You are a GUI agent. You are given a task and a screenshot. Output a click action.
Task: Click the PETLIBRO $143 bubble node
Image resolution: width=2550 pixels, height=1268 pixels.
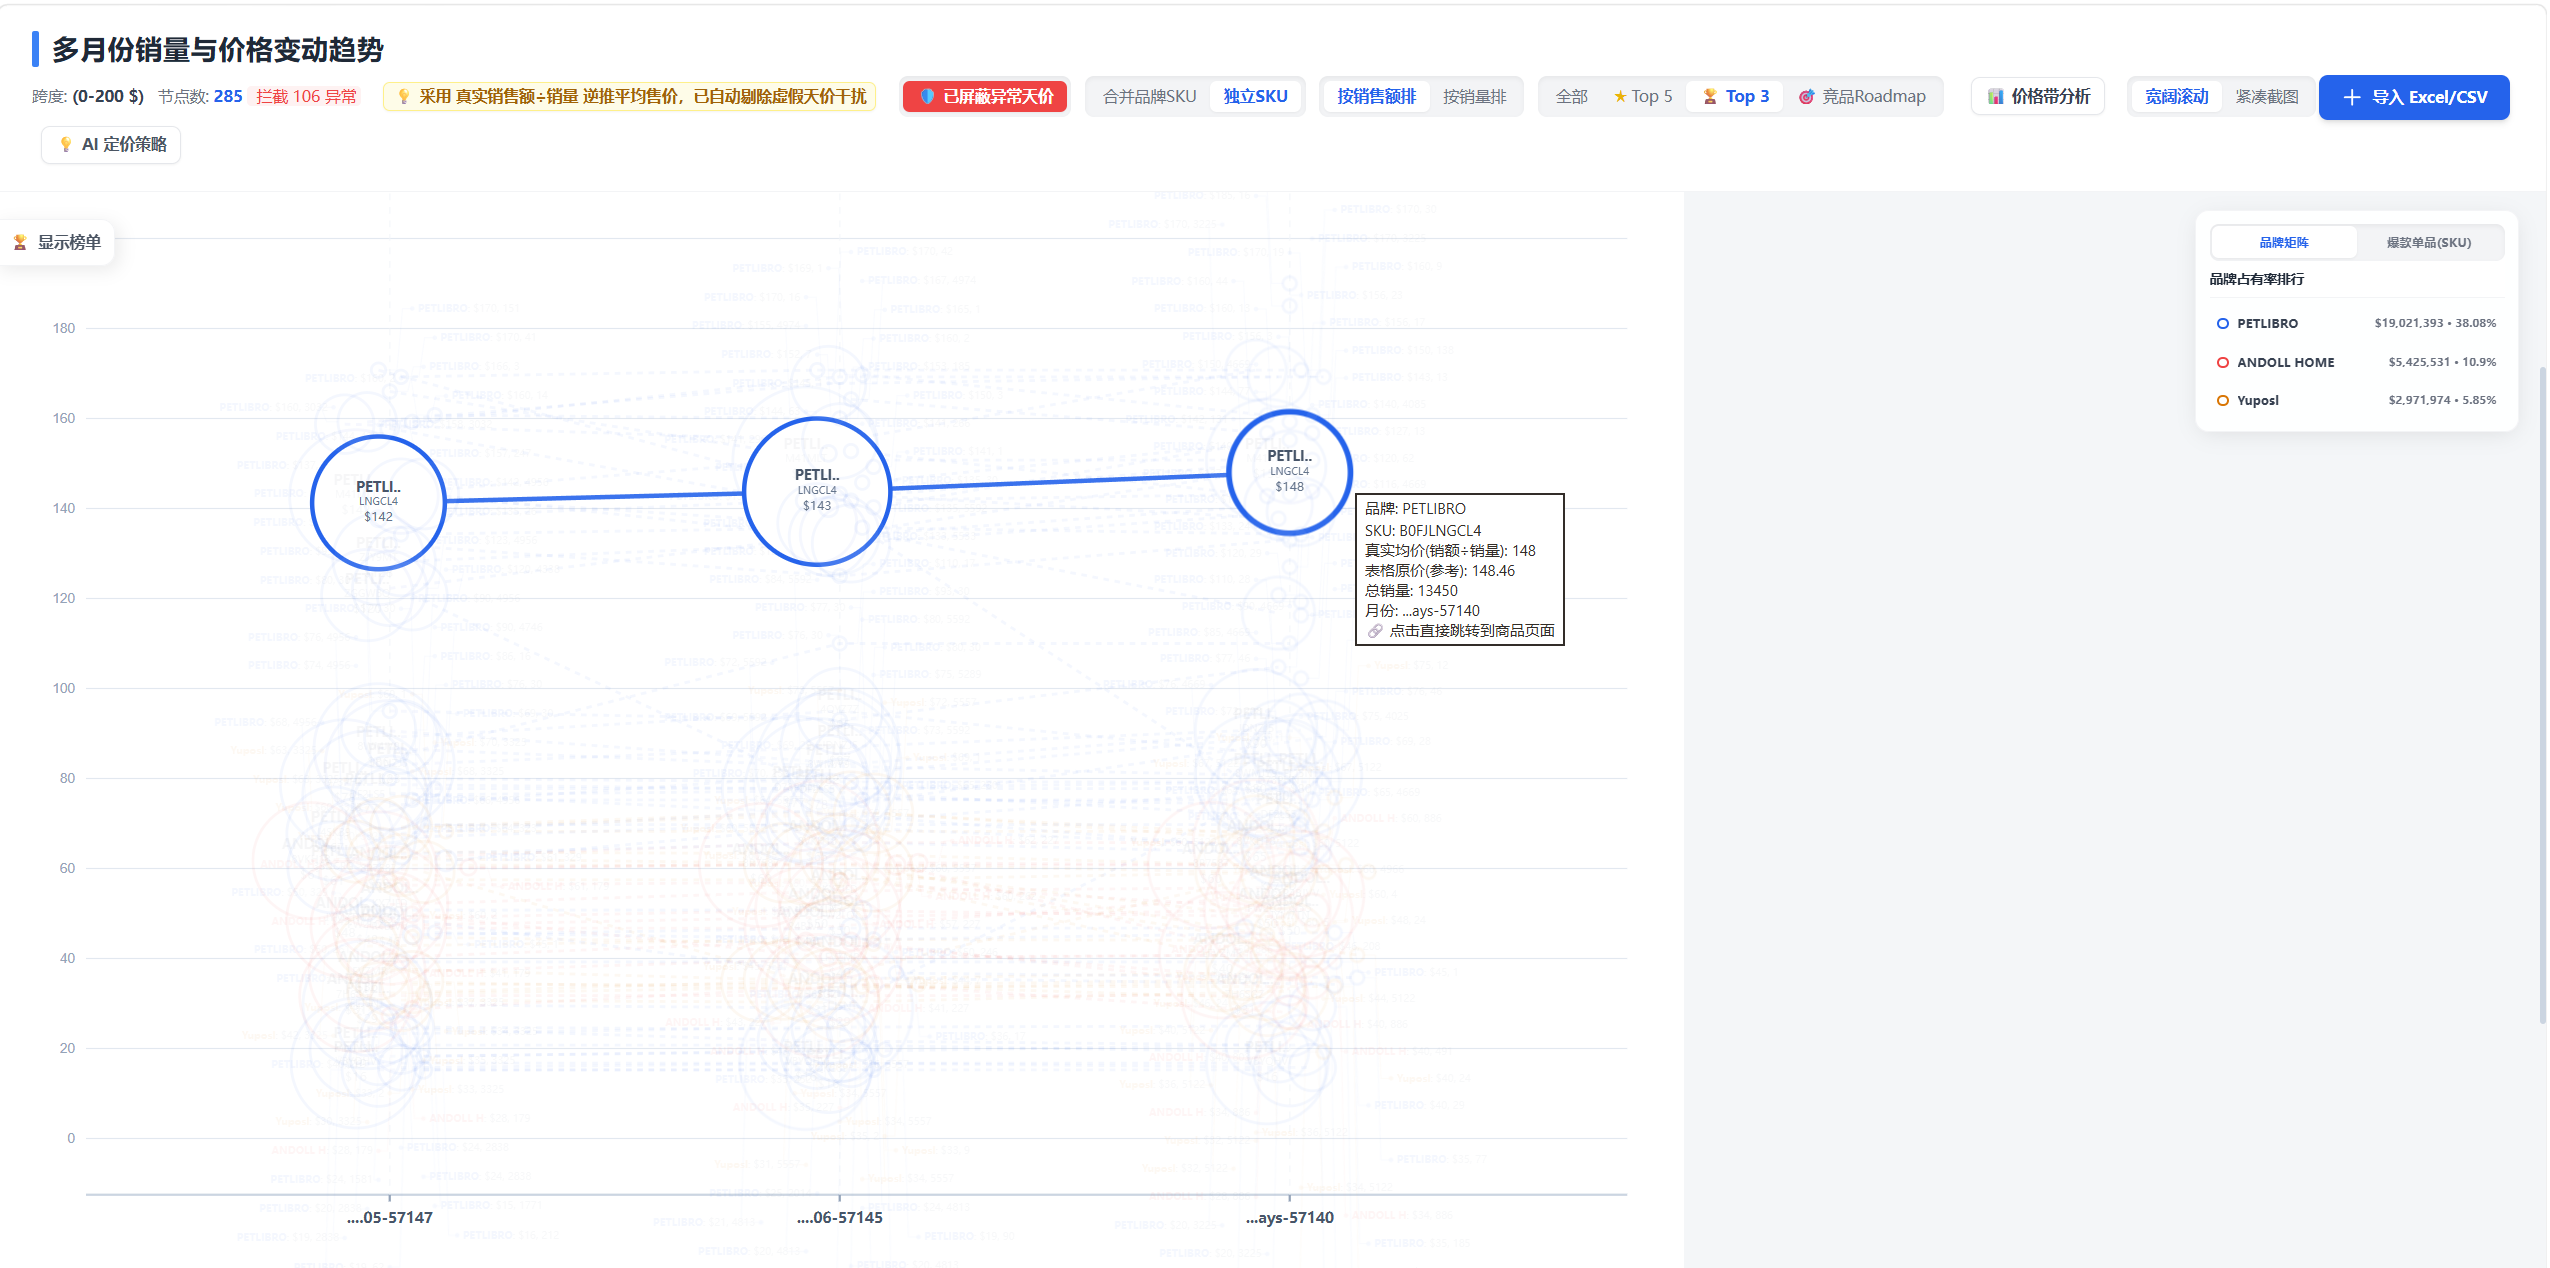(817, 491)
